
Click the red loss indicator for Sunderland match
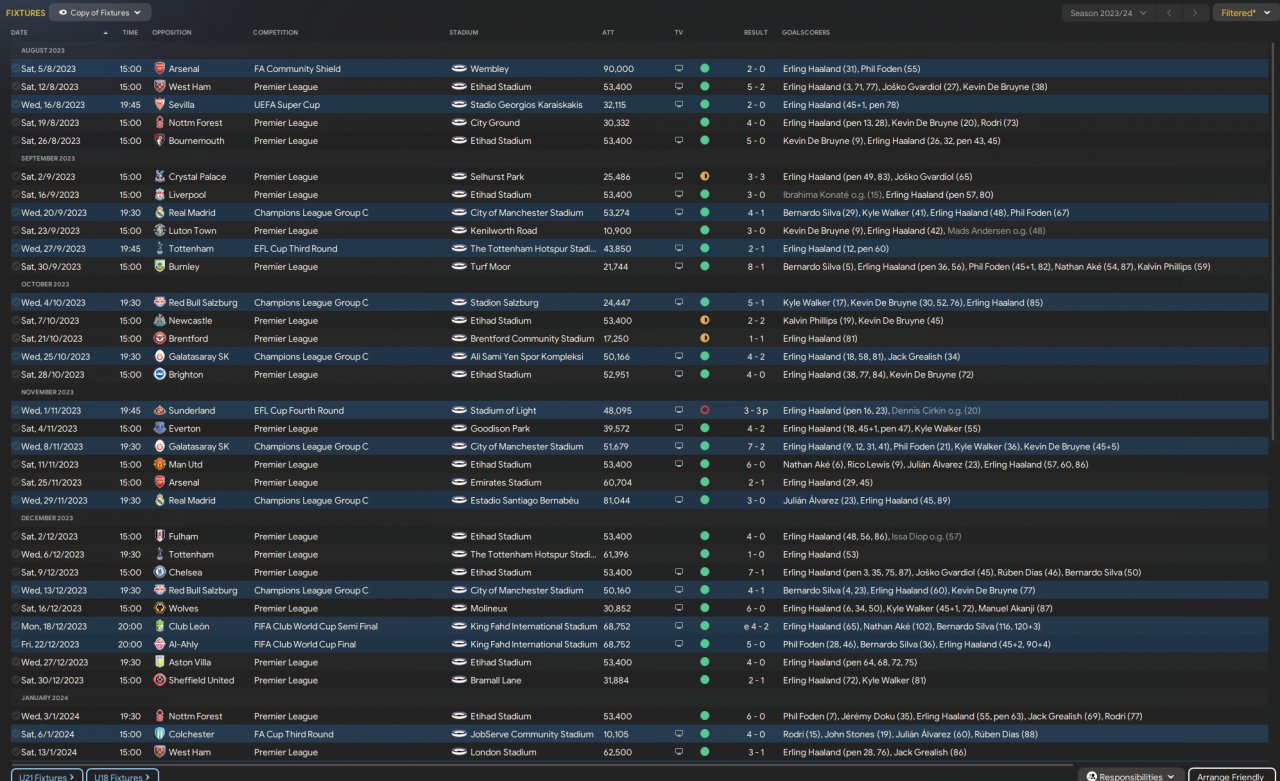tap(705, 411)
